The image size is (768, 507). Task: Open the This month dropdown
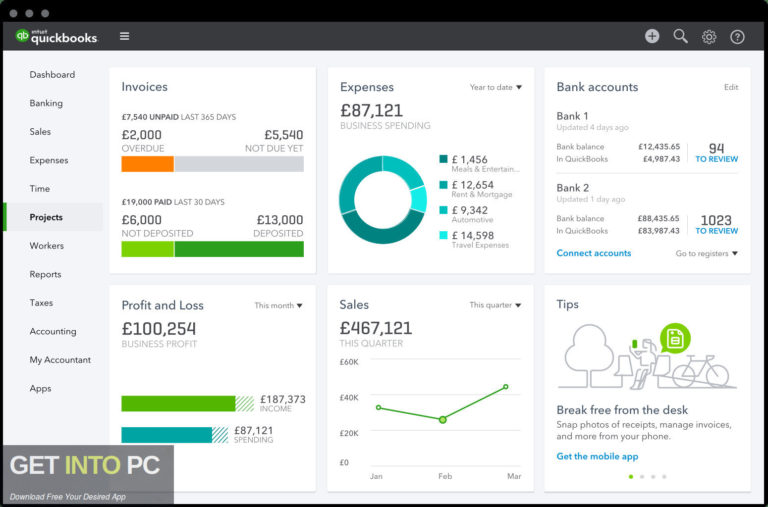[278, 306]
